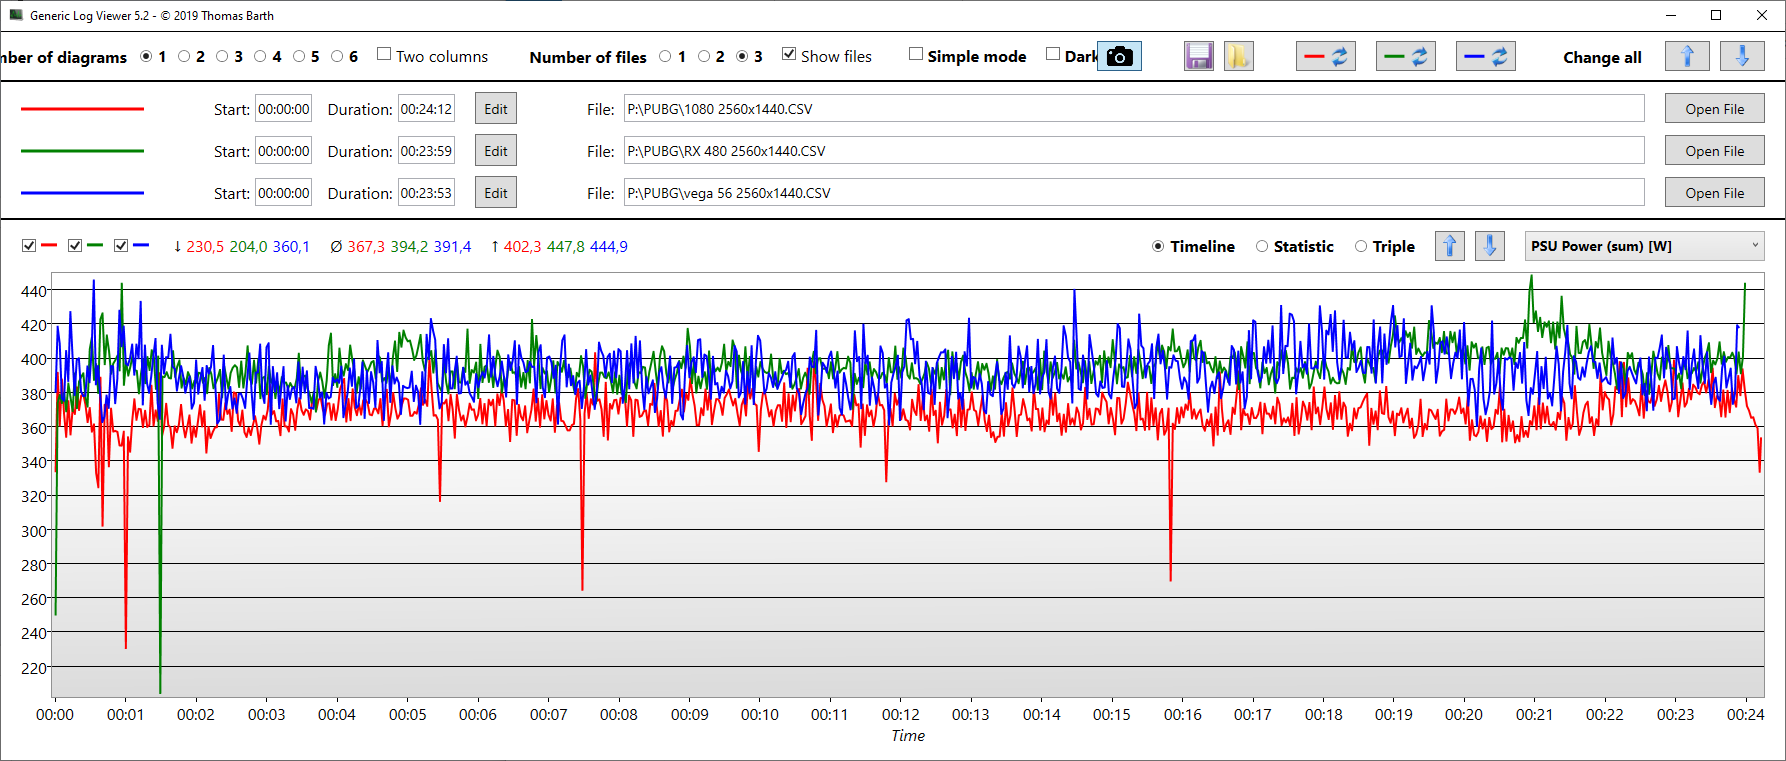Click the floppy disk save icon
This screenshot has height=761, width=1786.
coord(1198,57)
